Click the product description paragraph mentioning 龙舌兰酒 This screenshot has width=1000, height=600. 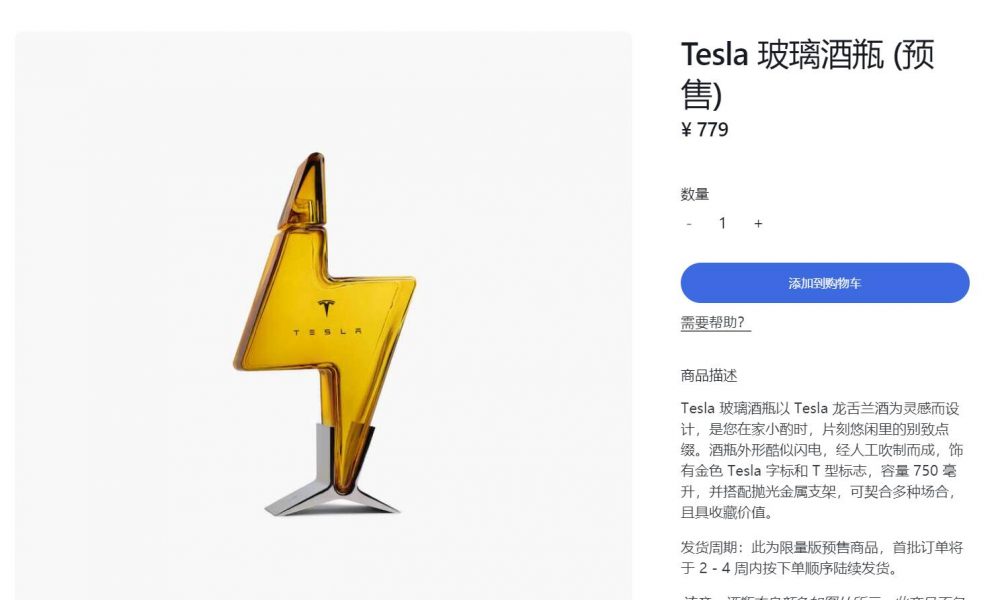[821, 460]
